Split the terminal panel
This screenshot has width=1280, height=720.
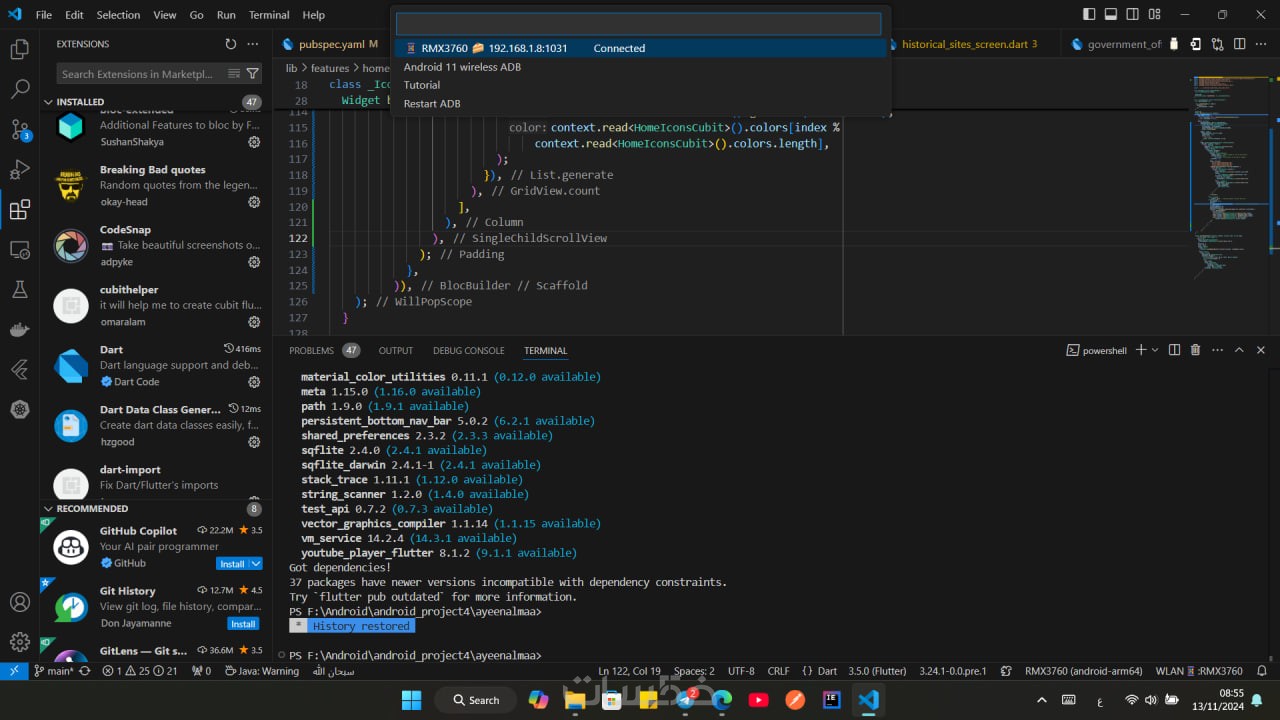[1174, 350]
